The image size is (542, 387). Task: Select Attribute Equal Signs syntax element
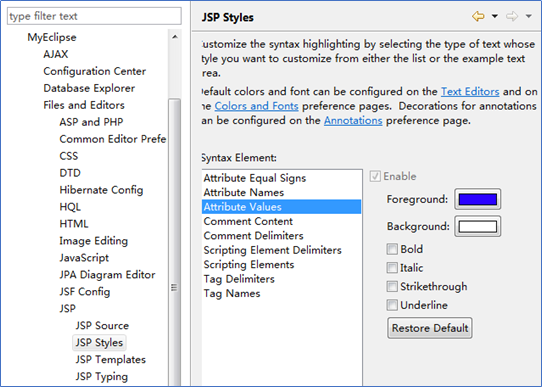[281, 178]
